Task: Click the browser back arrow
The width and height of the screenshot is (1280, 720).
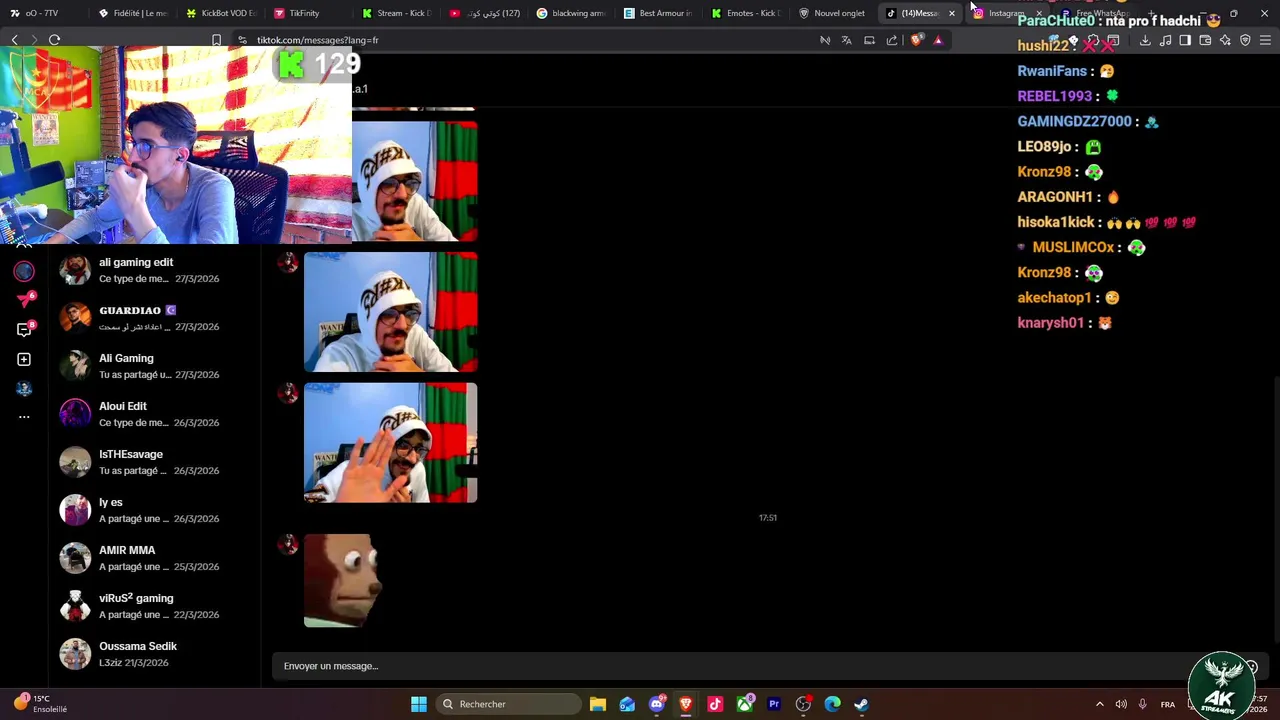Action: pyautogui.click(x=14, y=40)
